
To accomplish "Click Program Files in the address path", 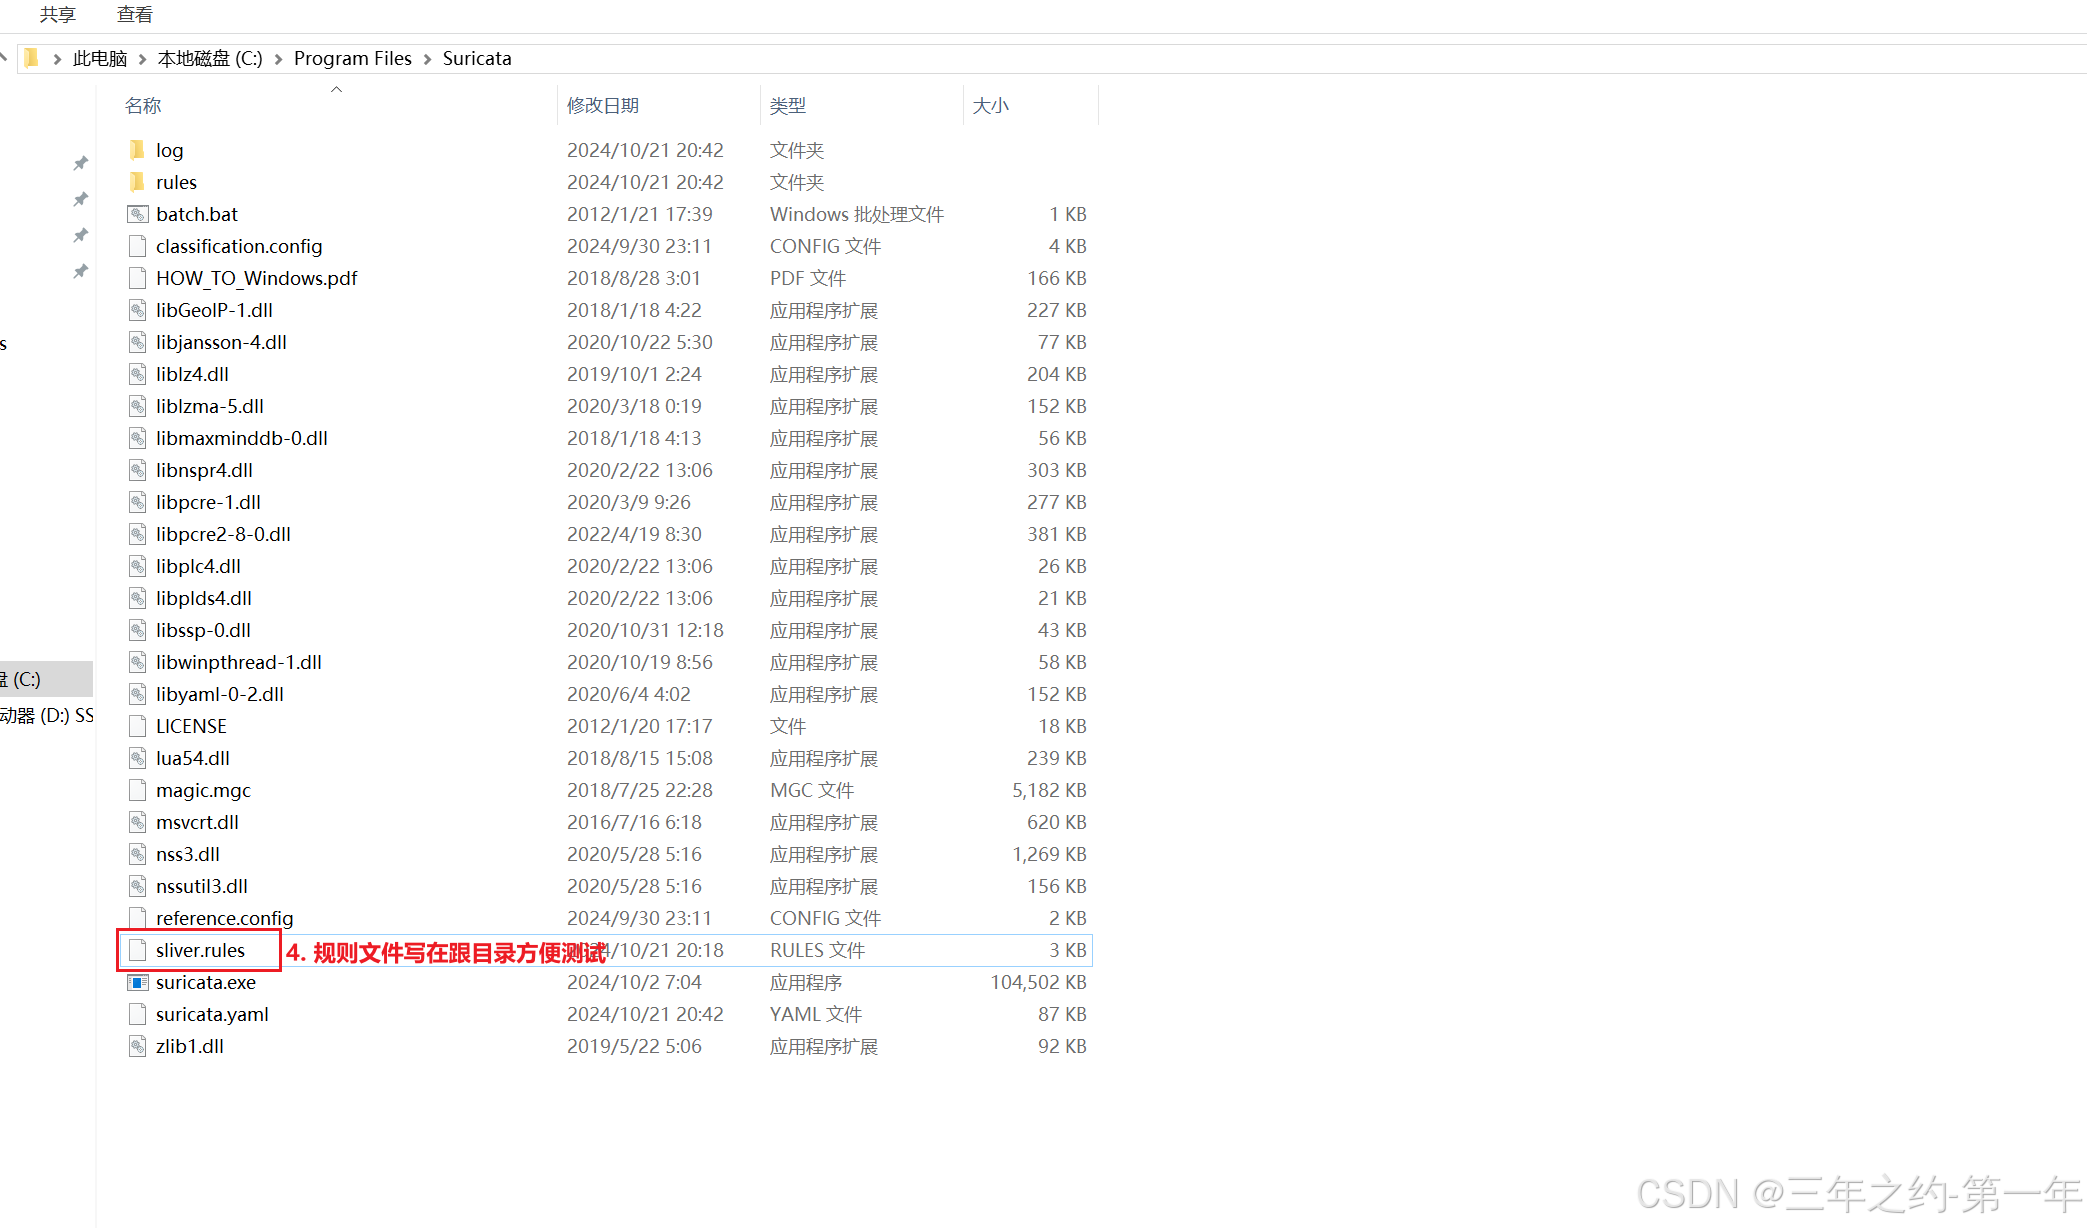I will (x=352, y=58).
